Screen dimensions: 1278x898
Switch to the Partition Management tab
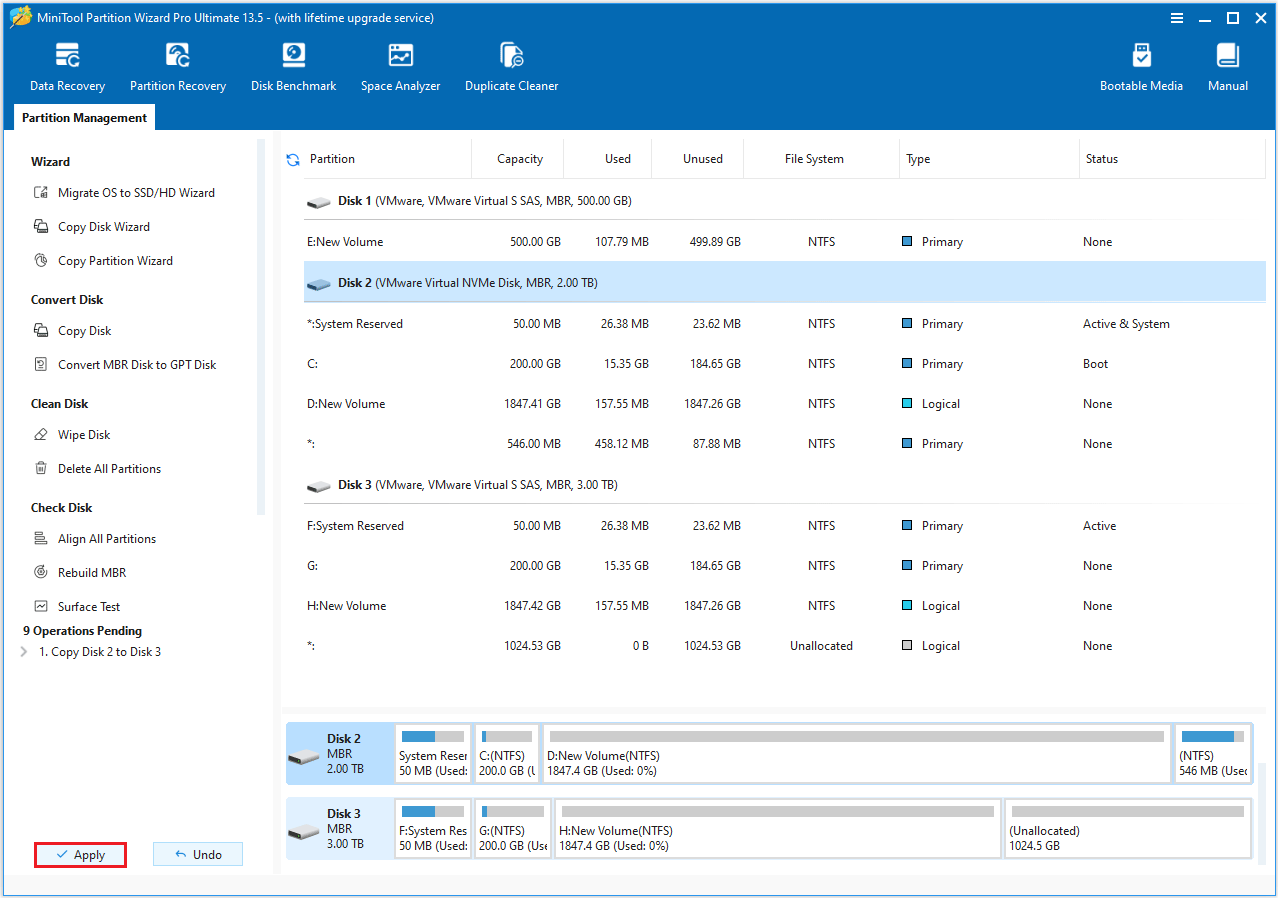84,117
